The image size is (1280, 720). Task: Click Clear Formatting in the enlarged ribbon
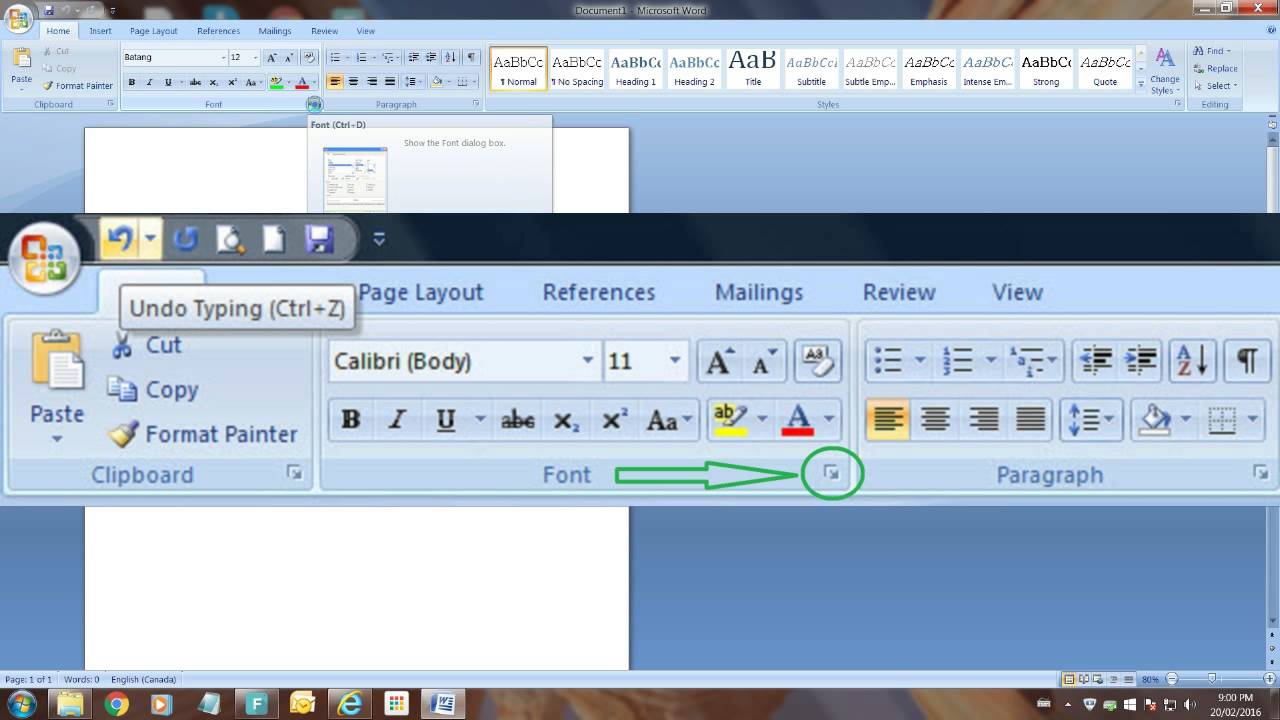coord(817,362)
